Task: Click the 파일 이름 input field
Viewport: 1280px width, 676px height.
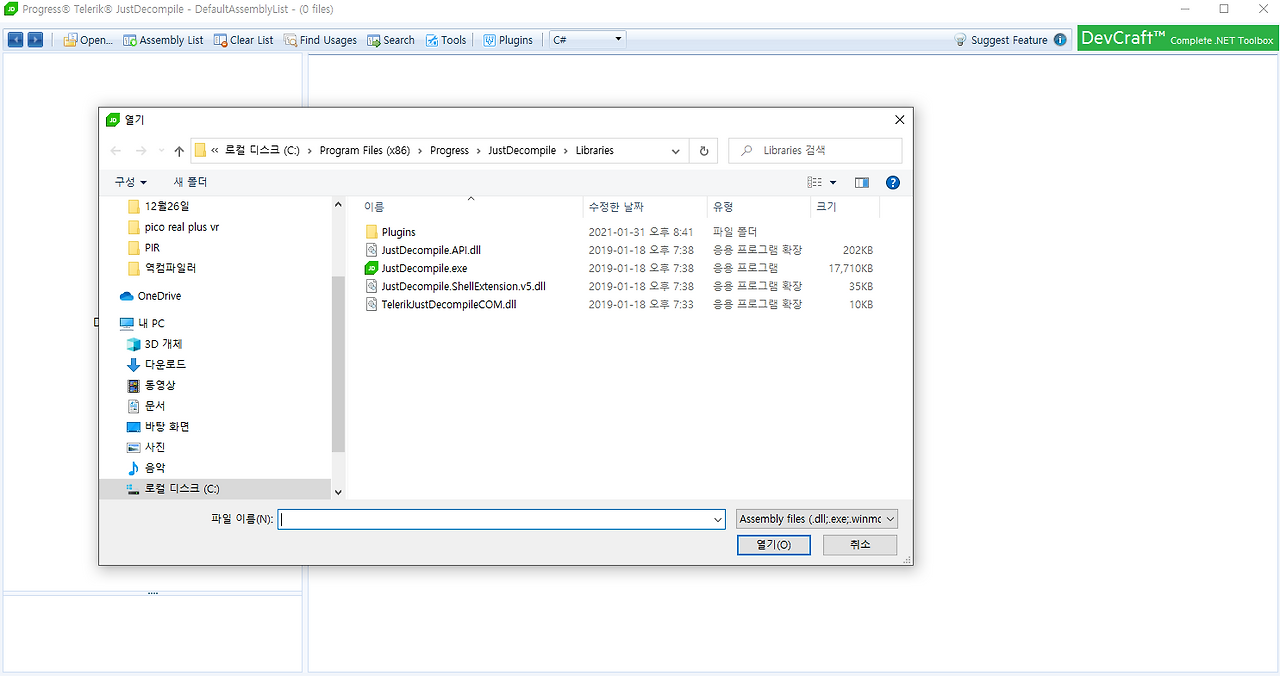Action: coord(501,519)
